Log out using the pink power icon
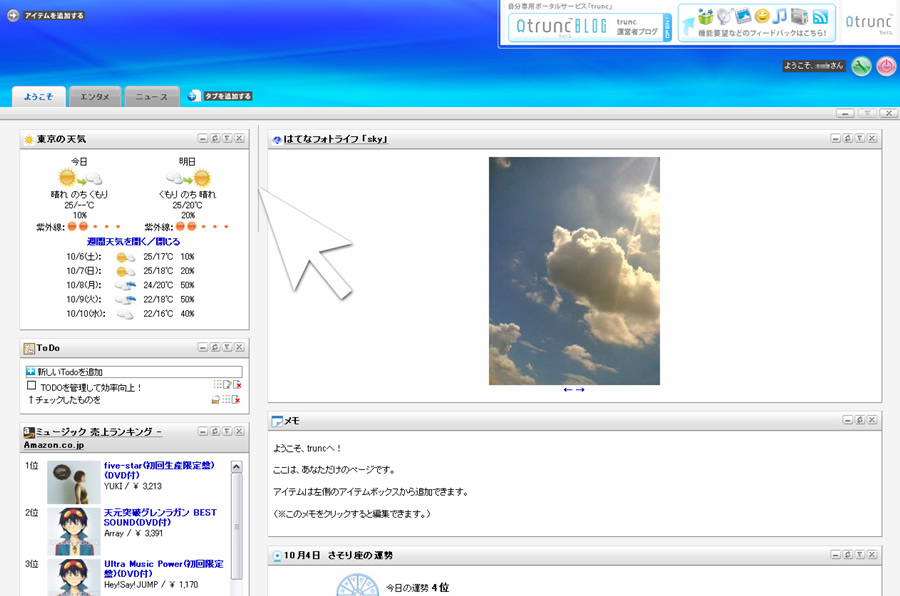 tap(886, 66)
